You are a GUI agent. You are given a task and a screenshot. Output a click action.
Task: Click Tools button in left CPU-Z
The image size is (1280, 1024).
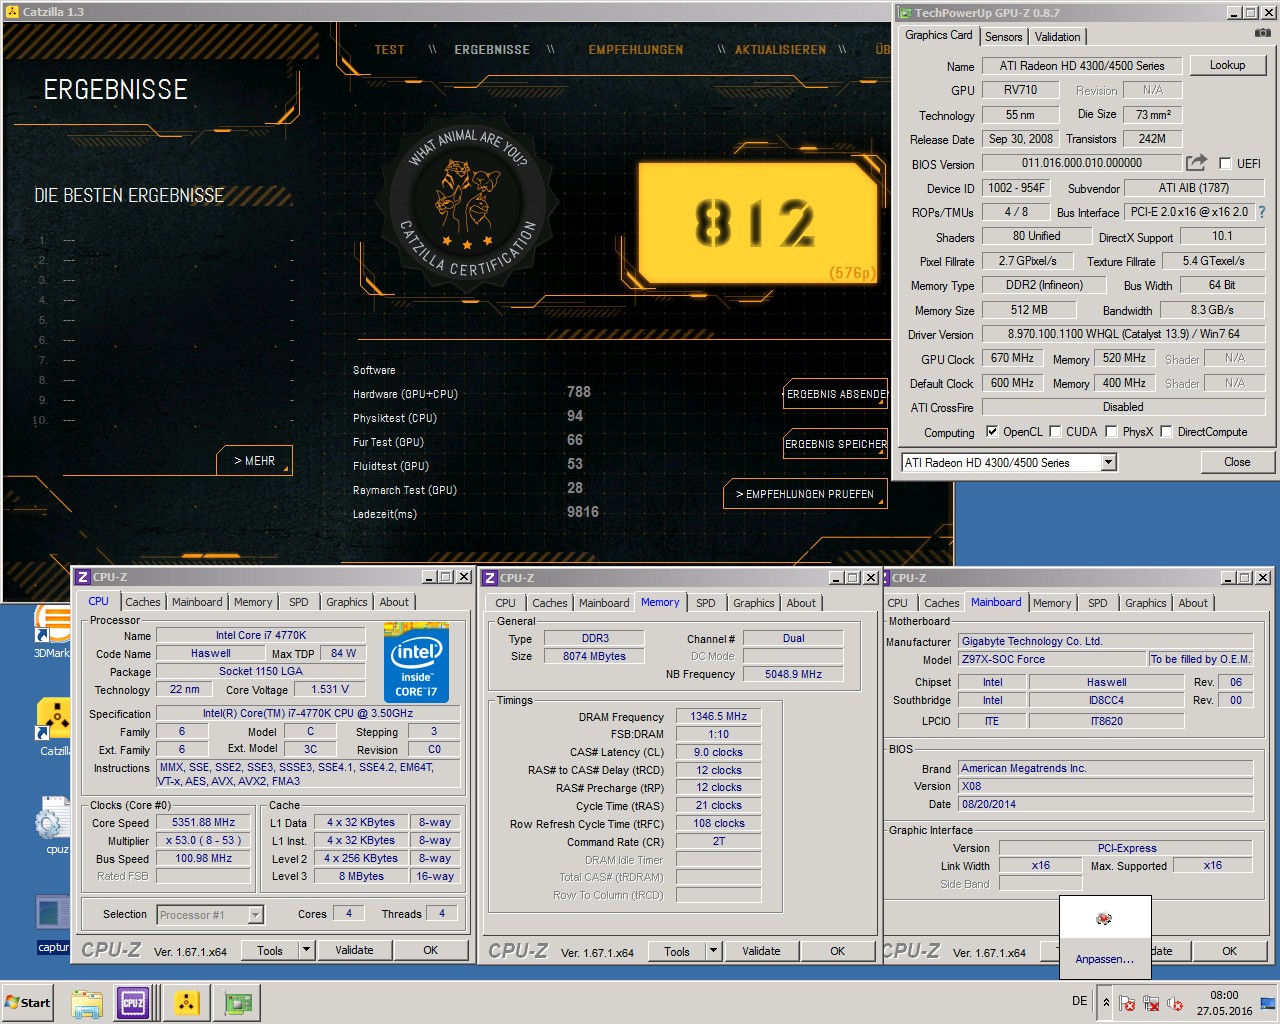point(270,950)
